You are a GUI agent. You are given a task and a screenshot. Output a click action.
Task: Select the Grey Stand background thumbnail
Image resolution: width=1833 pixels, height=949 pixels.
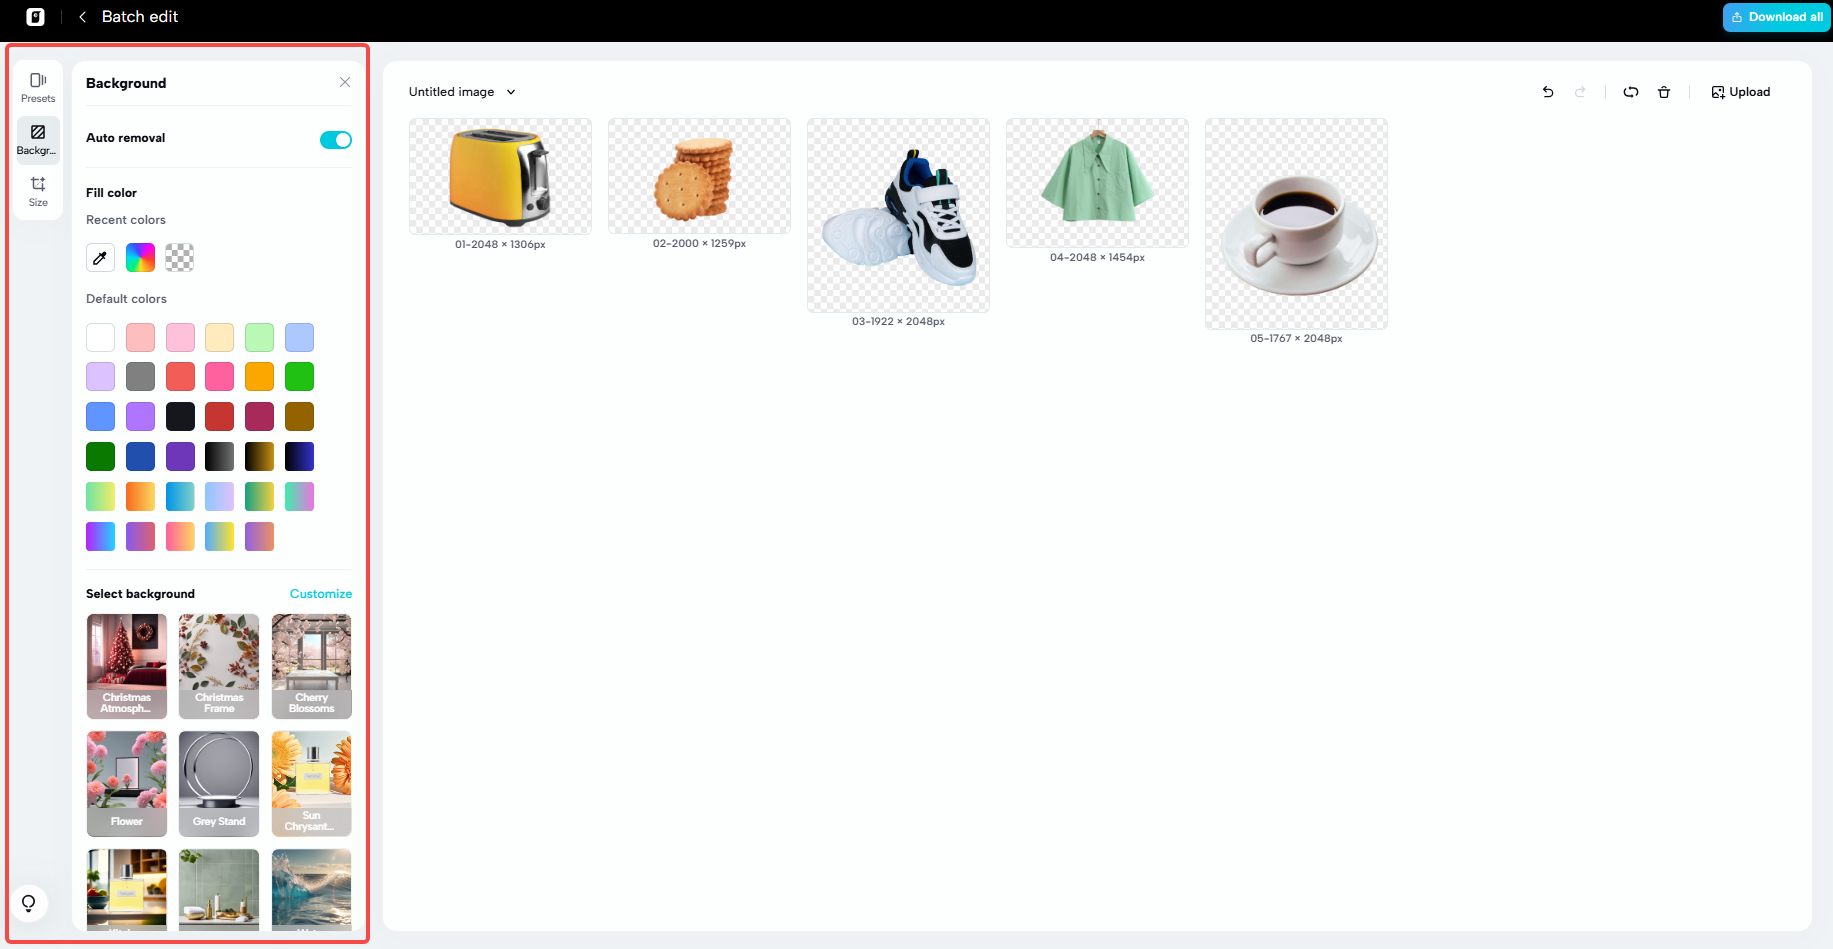(218, 784)
